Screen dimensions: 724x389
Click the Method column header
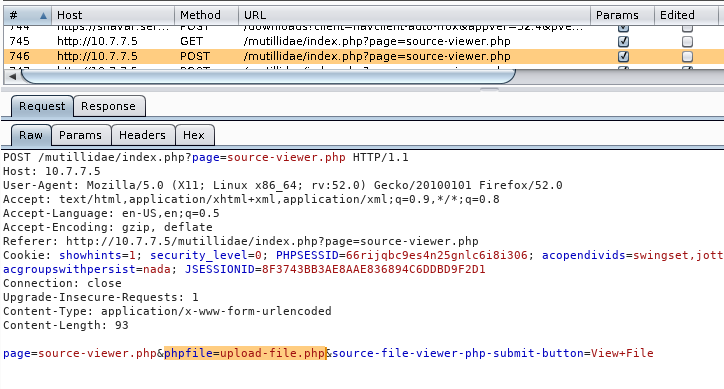click(x=206, y=15)
